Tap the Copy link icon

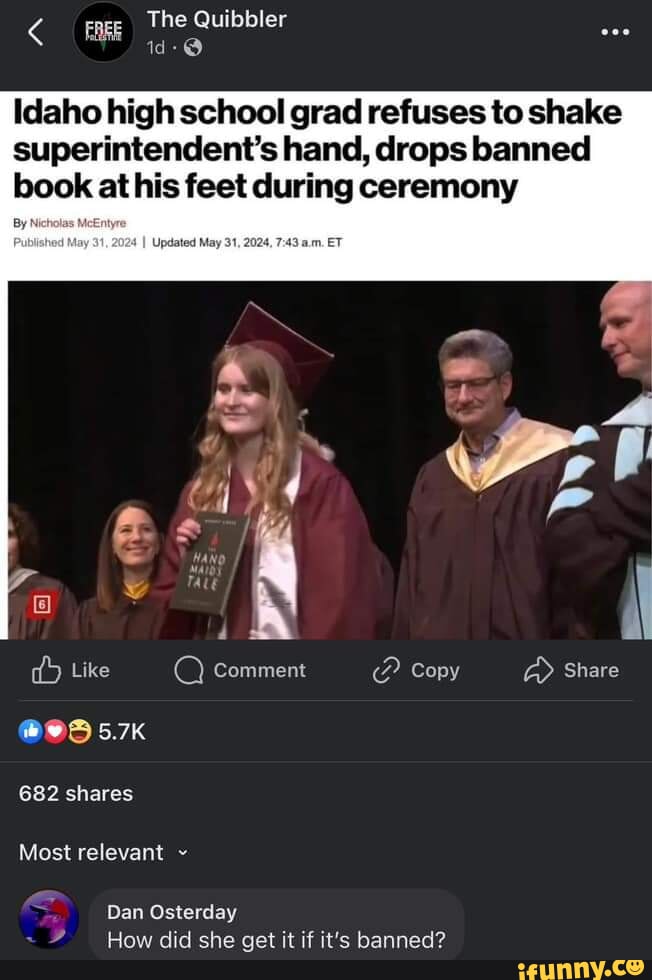tap(385, 670)
